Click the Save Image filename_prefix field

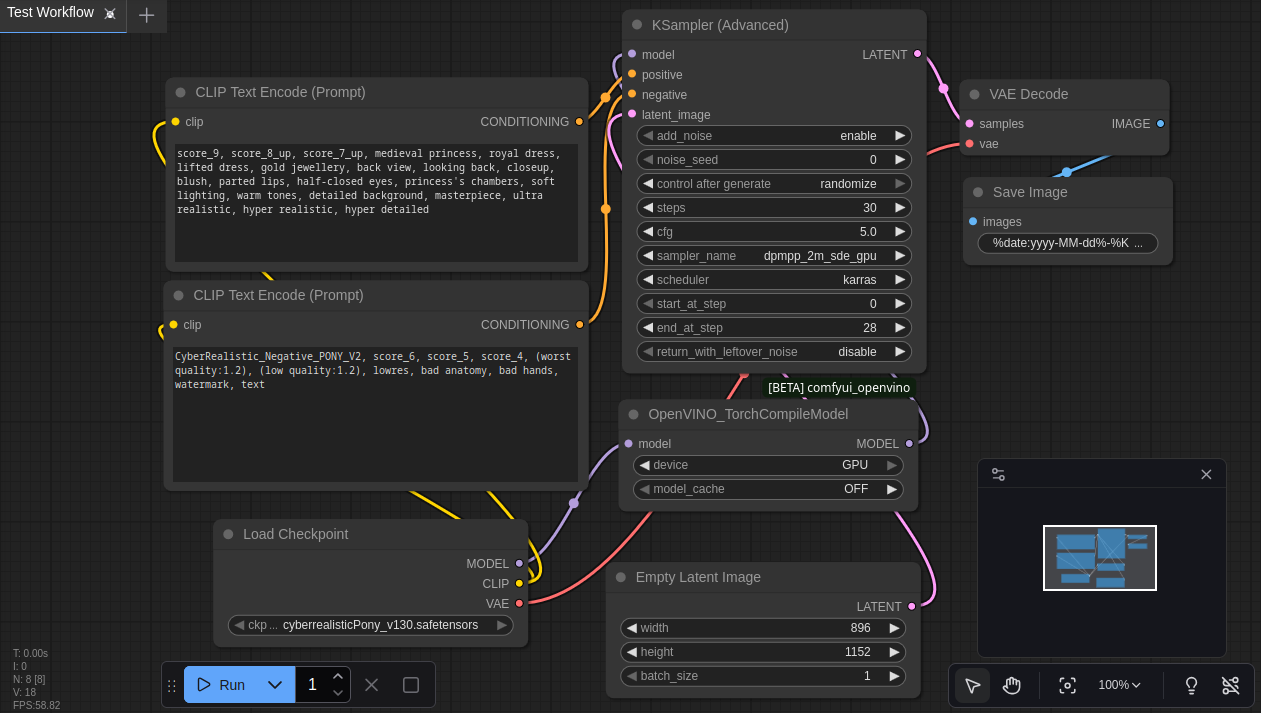pos(1067,243)
